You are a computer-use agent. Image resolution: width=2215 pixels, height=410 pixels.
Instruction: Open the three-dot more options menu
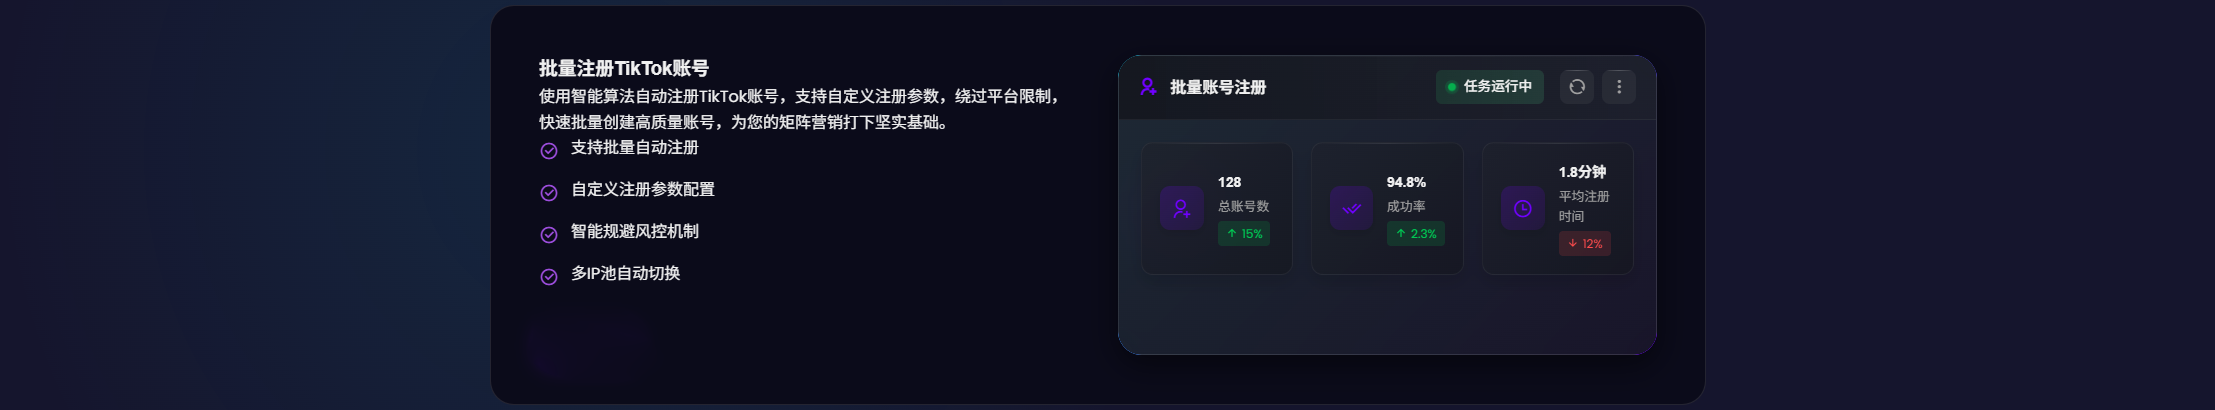(x=1619, y=87)
